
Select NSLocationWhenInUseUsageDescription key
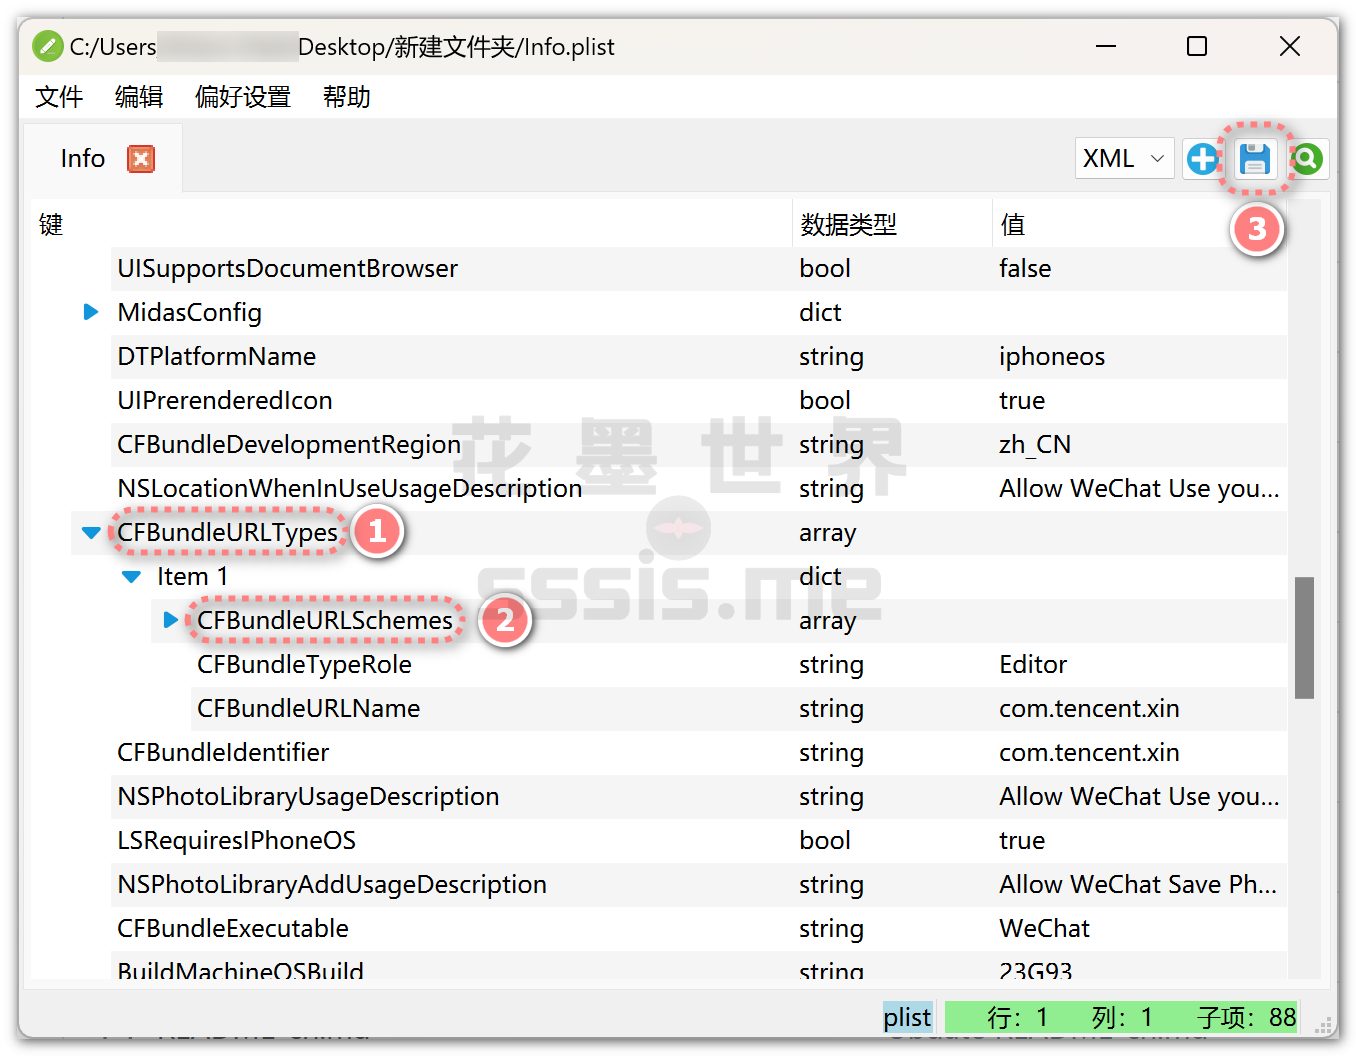pyautogui.click(x=349, y=488)
